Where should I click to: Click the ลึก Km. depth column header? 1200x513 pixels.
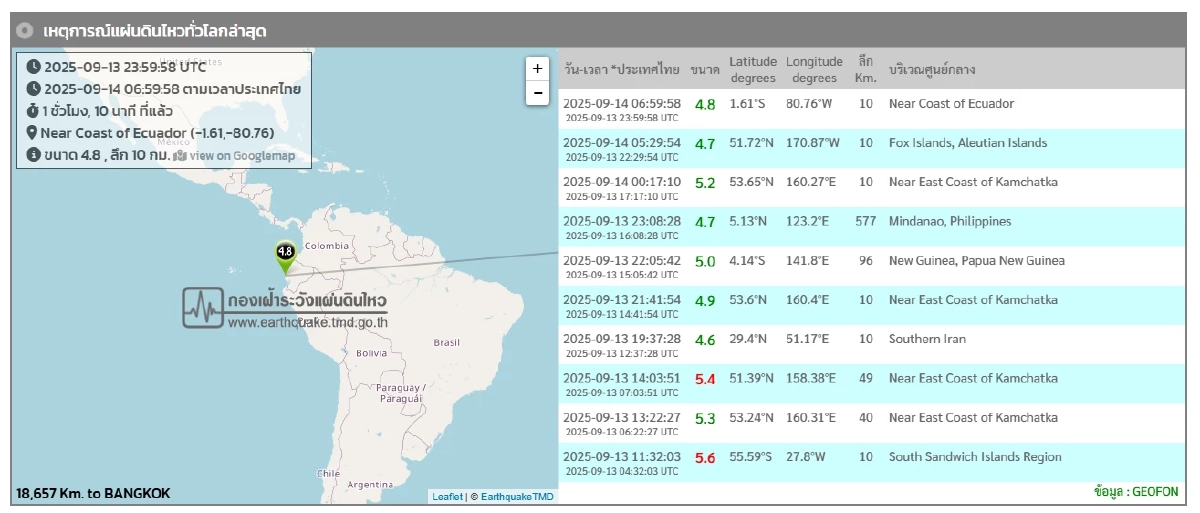click(x=865, y=69)
